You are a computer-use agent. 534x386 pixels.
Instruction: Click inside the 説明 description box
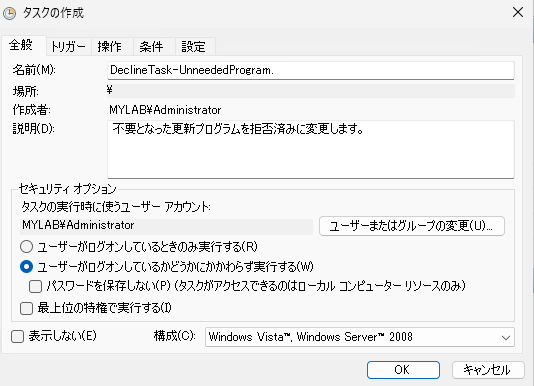tap(311, 149)
